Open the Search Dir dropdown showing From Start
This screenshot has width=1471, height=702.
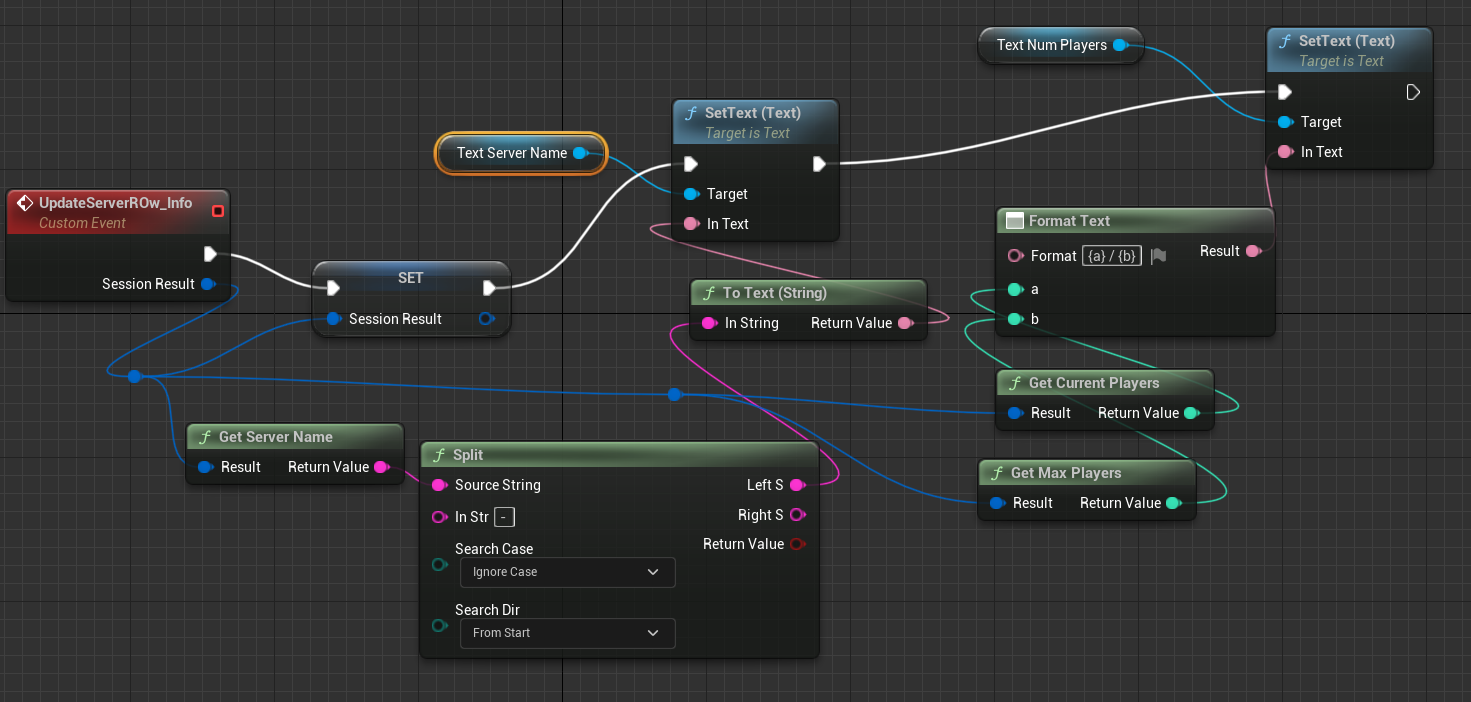[x=567, y=633]
